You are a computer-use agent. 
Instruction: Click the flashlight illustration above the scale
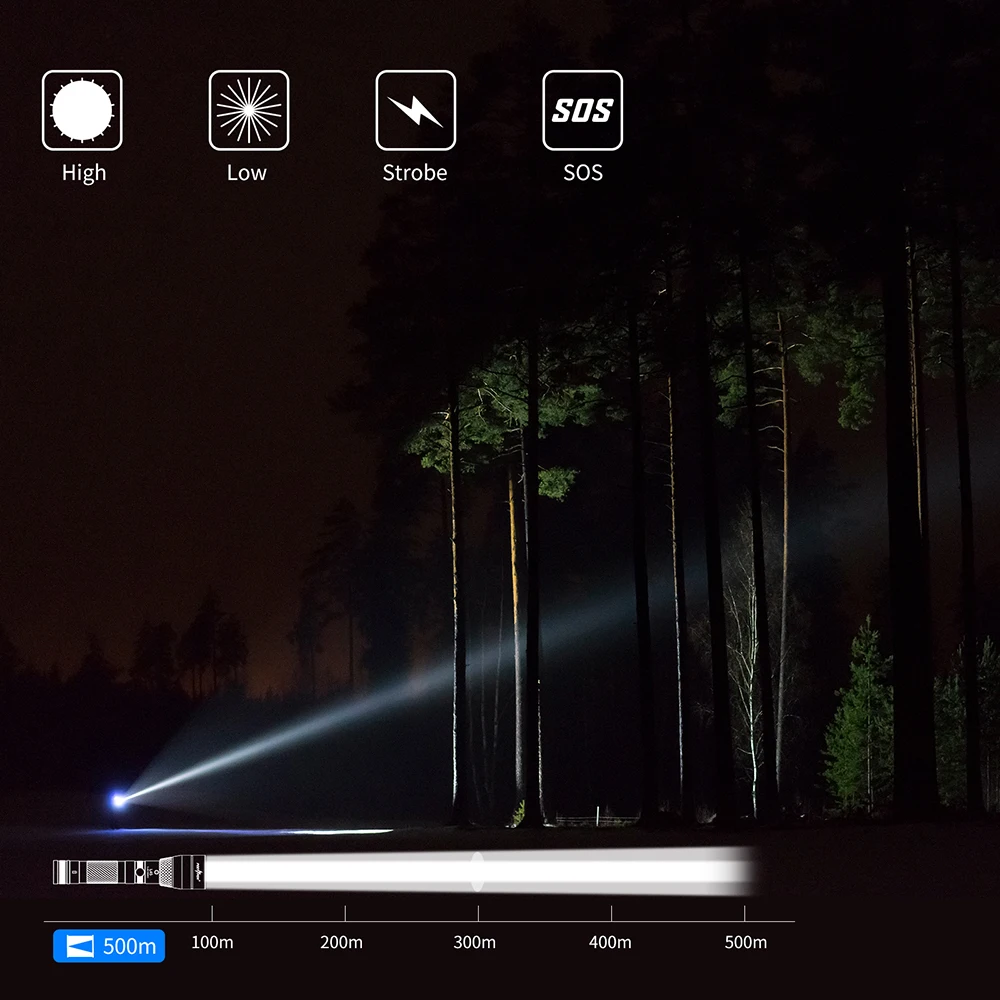(x=129, y=871)
